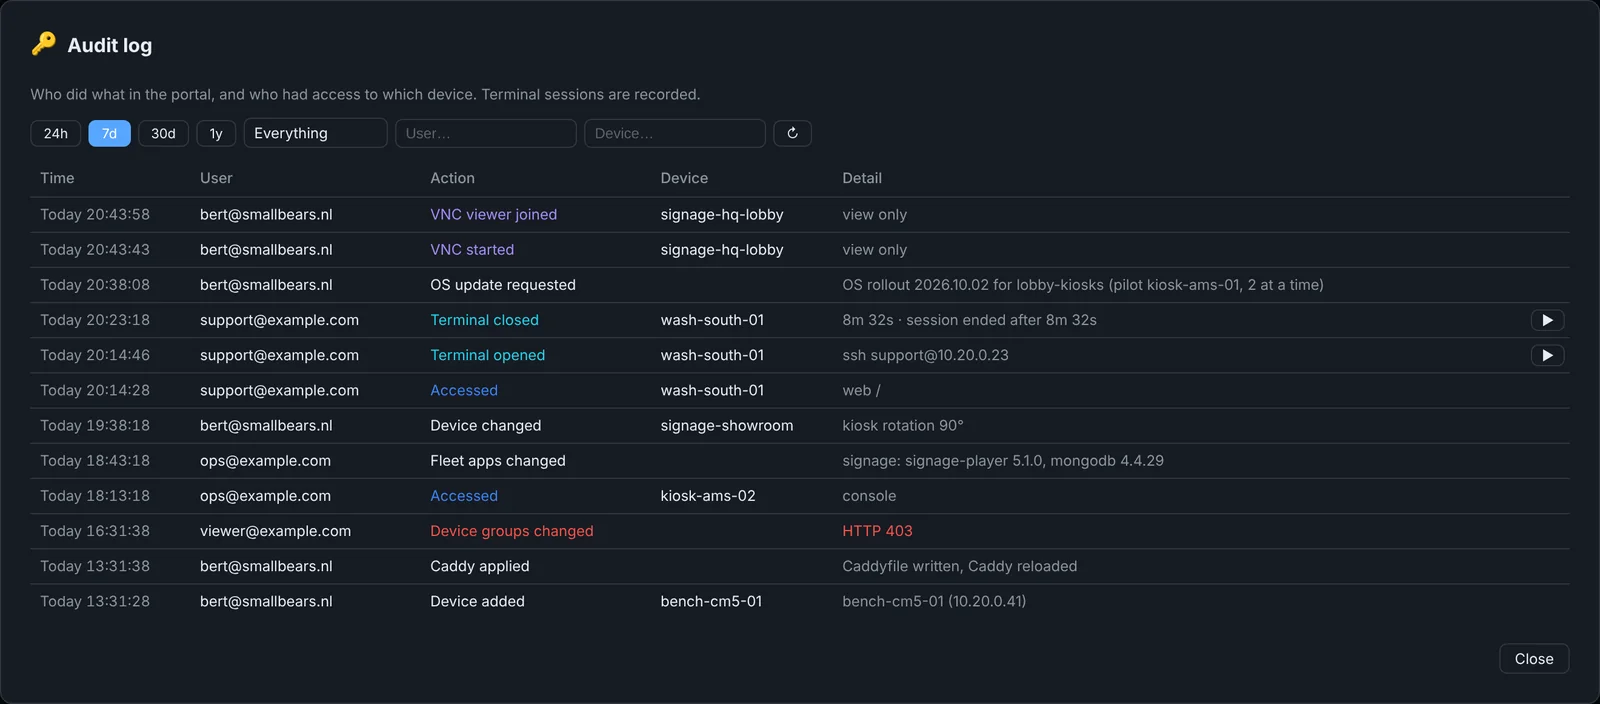Click support@example.com in the 20:14:28 row
Image resolution: width=1600 pixels, height=704 pixels.
pos(279,390)
